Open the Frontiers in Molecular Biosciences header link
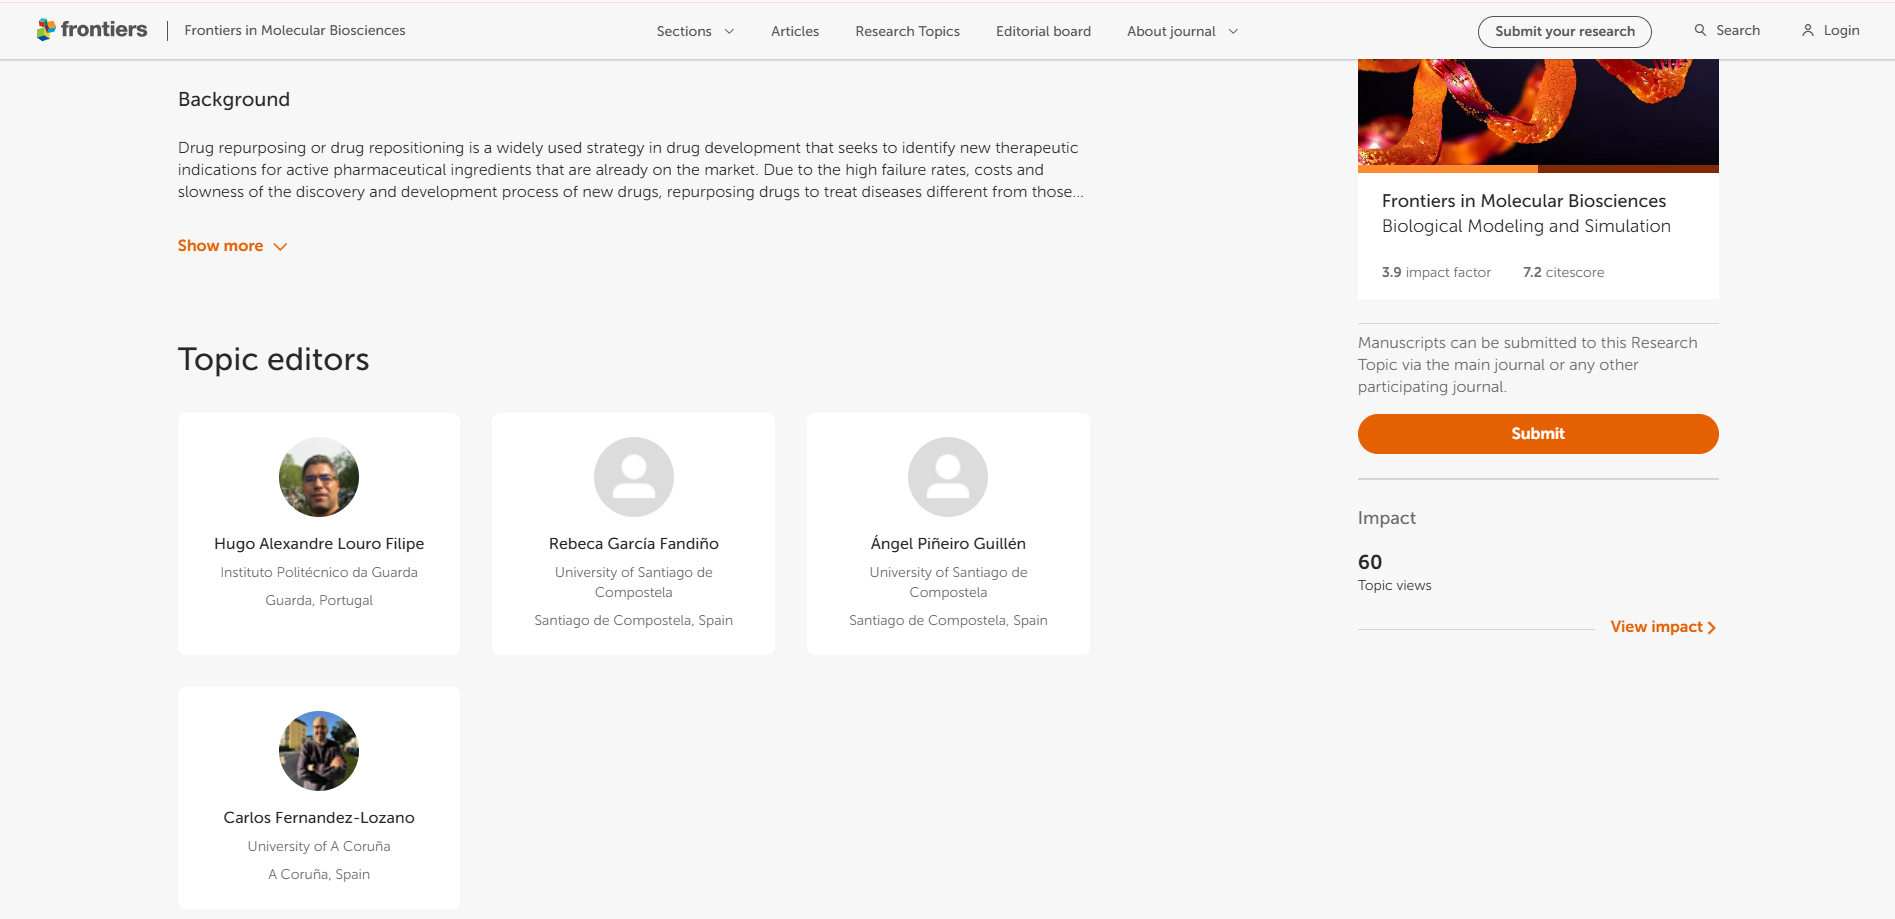1895x919 pixels. tap(295, 31)
